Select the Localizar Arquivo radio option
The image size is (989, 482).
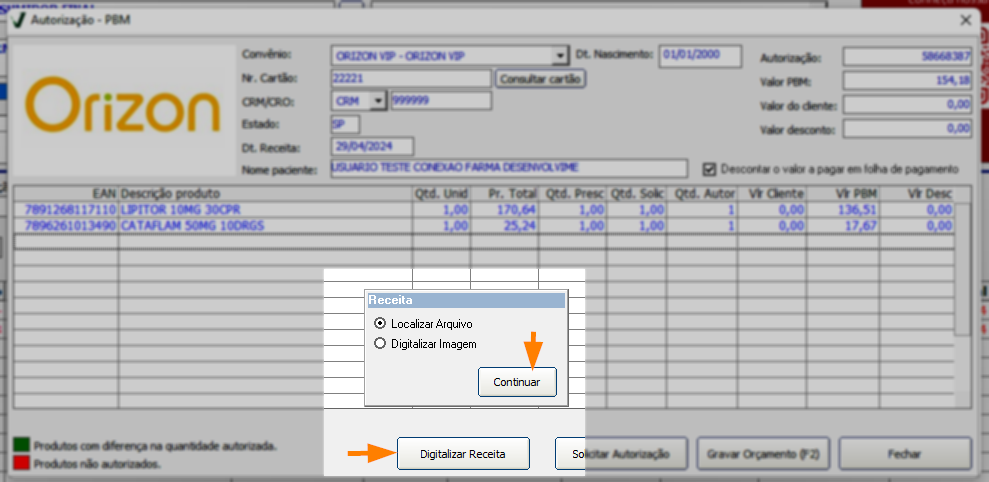click(380, 324)
